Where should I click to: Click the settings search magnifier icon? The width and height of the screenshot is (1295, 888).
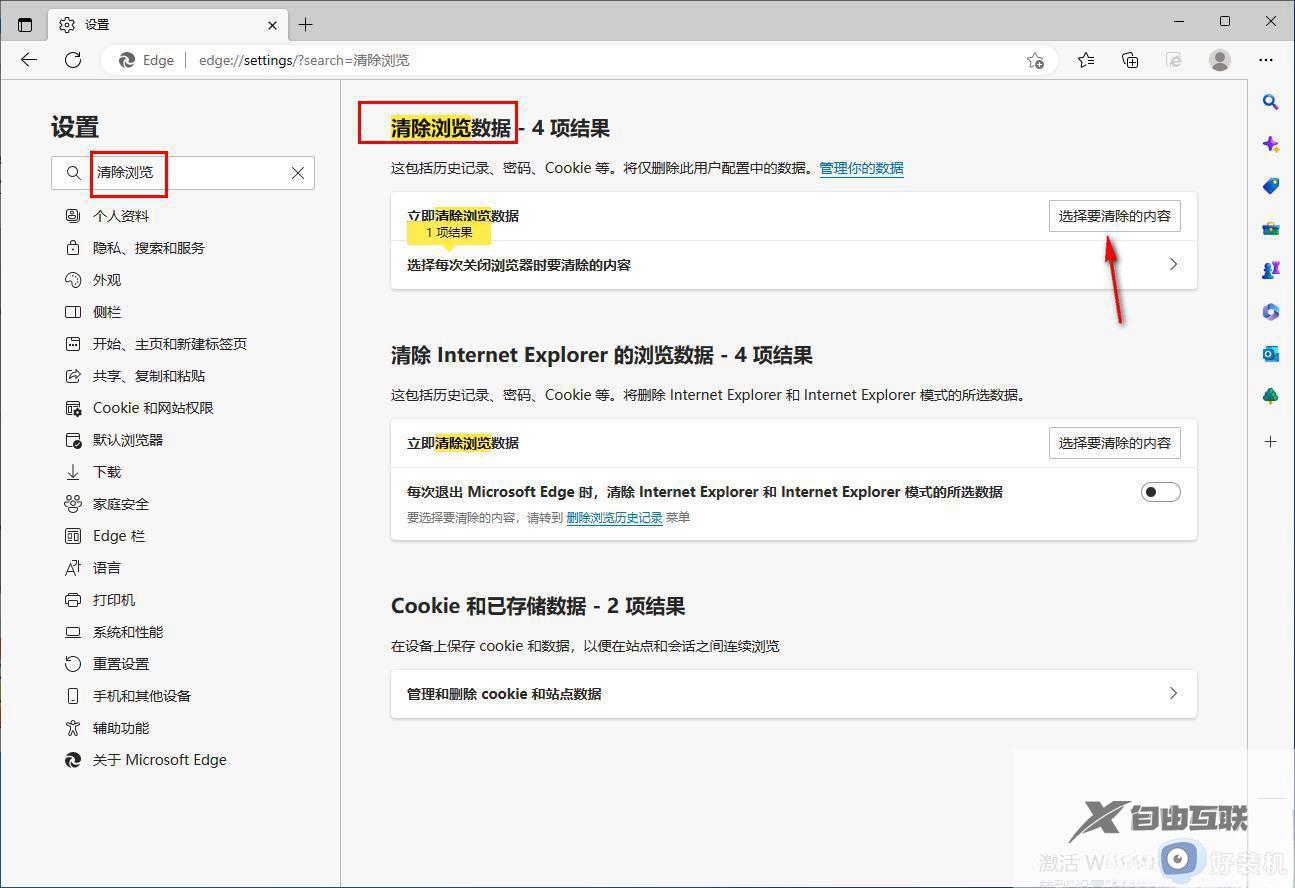(x=73, y=173)
